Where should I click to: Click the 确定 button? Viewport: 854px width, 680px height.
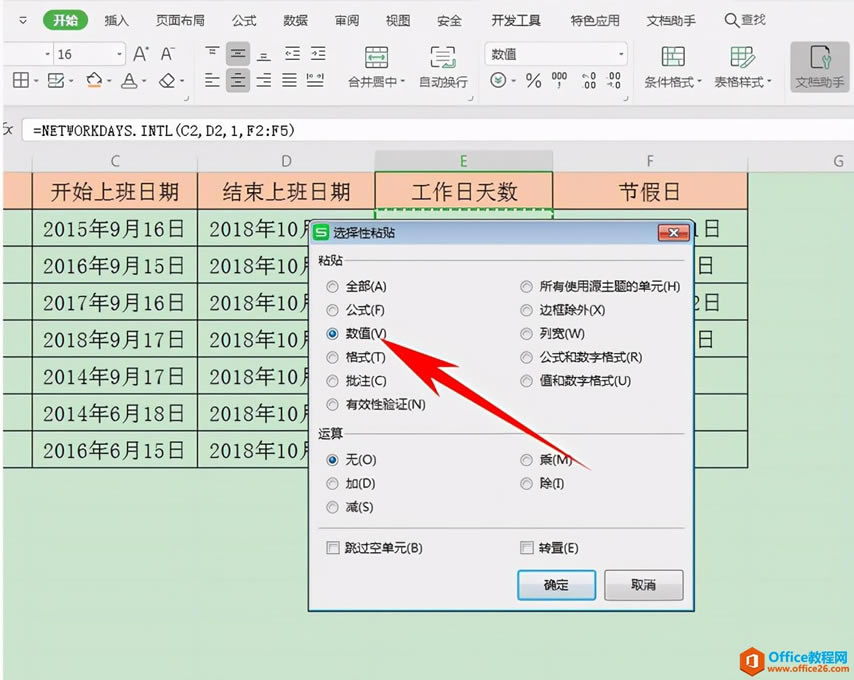556,585
